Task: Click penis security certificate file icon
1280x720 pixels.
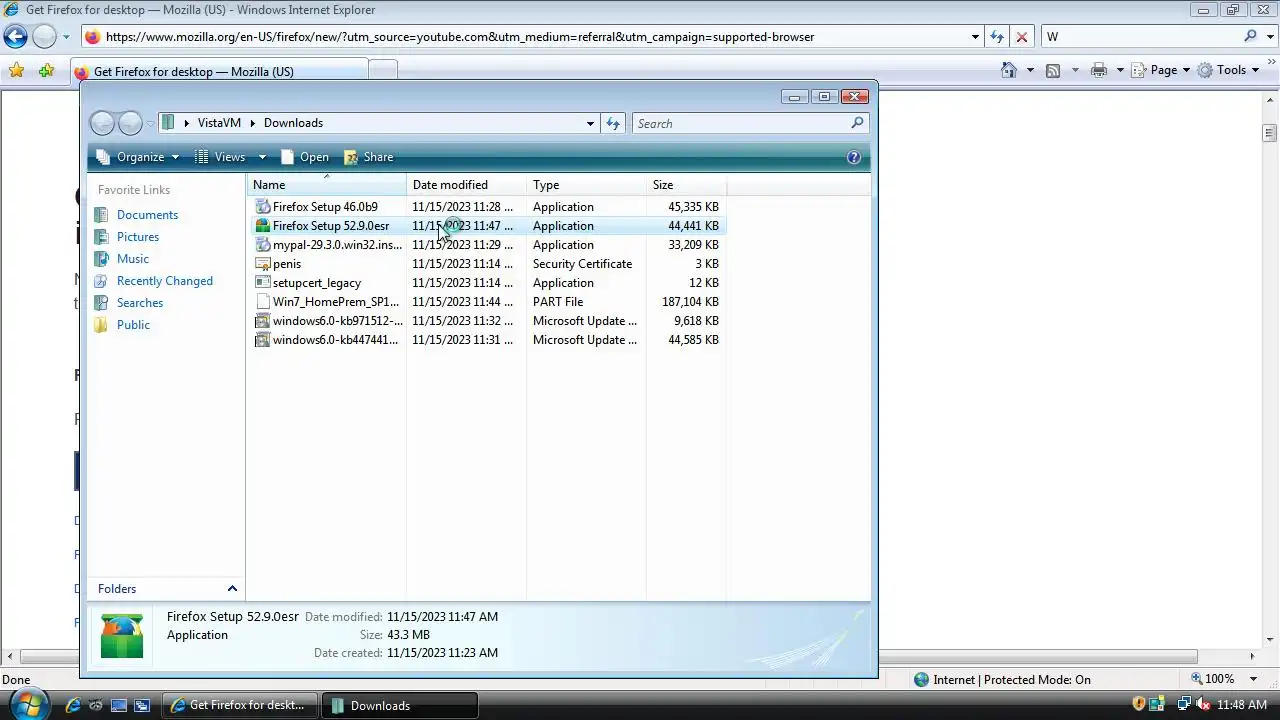Action: 262,264
